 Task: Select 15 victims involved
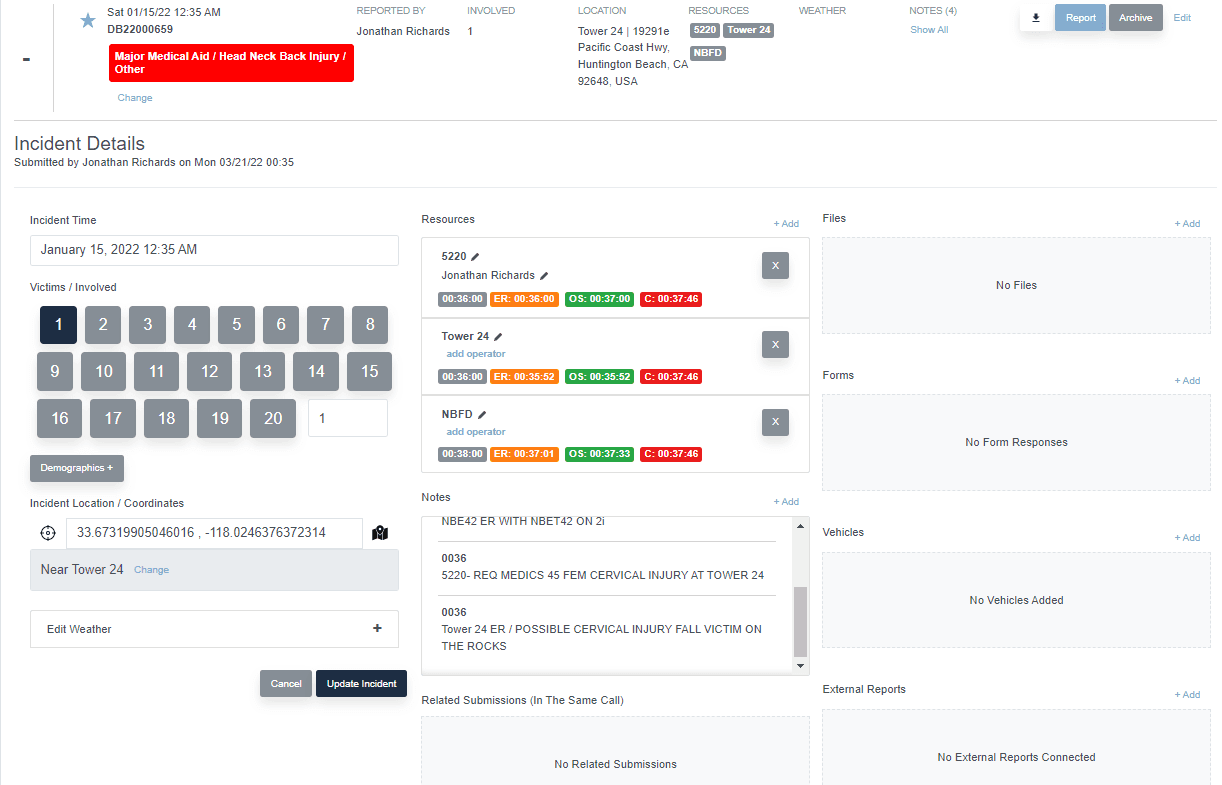pyautogui.click(x=369, y=372)
